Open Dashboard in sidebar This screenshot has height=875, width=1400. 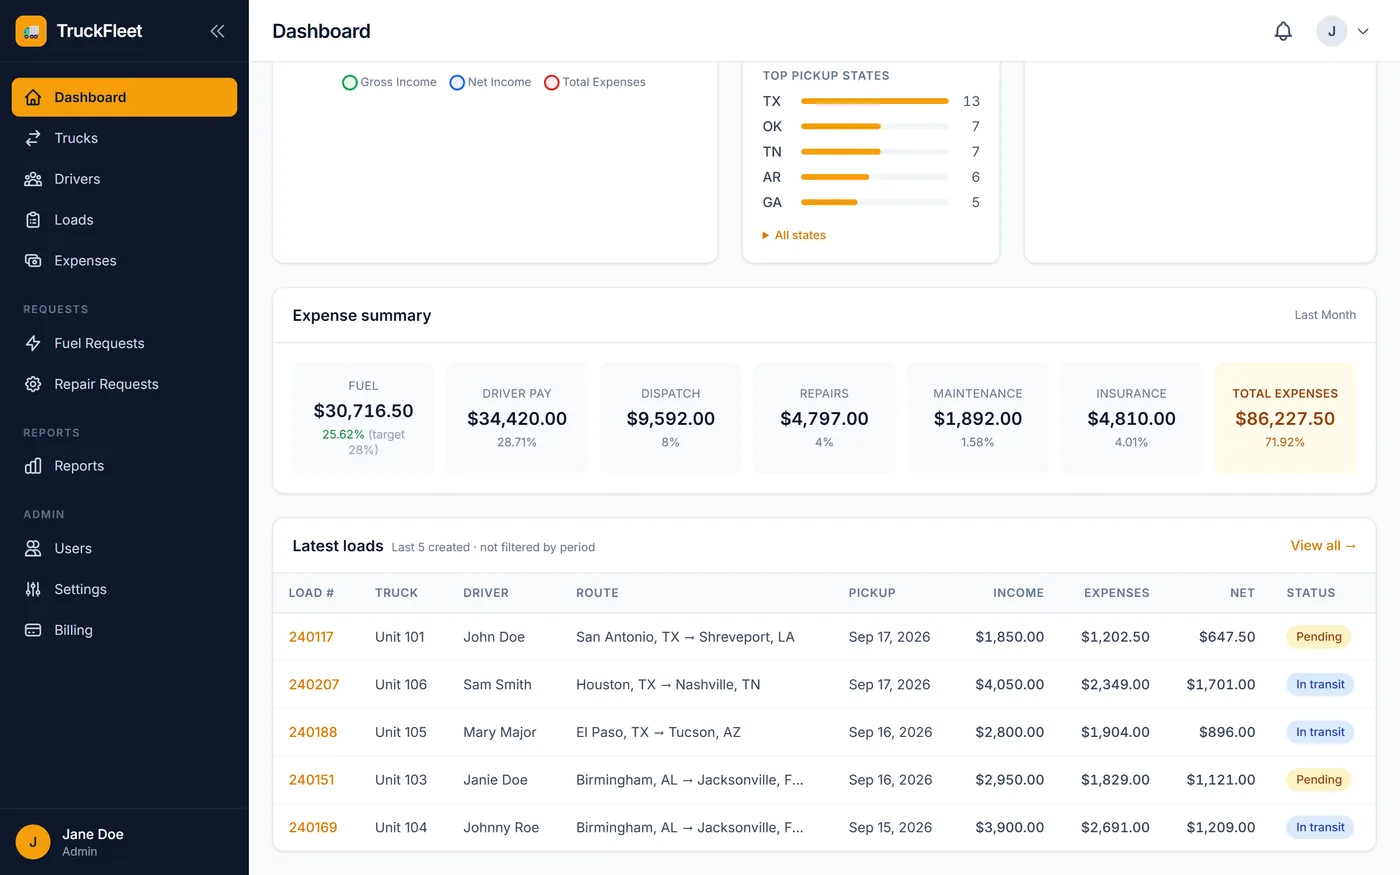pos(124,97)
